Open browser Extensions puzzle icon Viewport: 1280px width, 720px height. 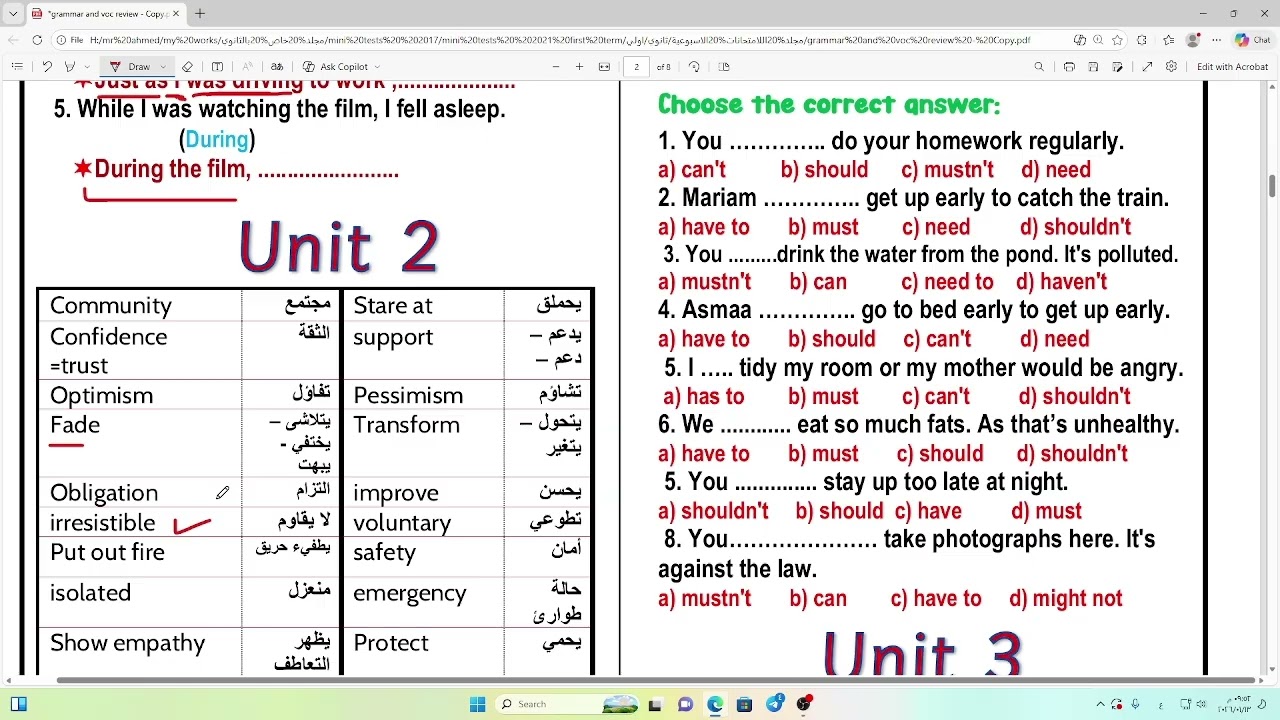[1142, 40]
